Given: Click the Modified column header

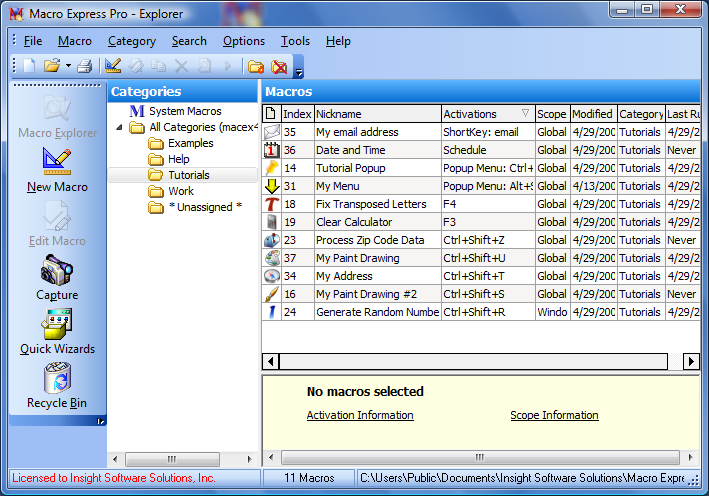Looking at the screenshot, I should click(593, 114).
